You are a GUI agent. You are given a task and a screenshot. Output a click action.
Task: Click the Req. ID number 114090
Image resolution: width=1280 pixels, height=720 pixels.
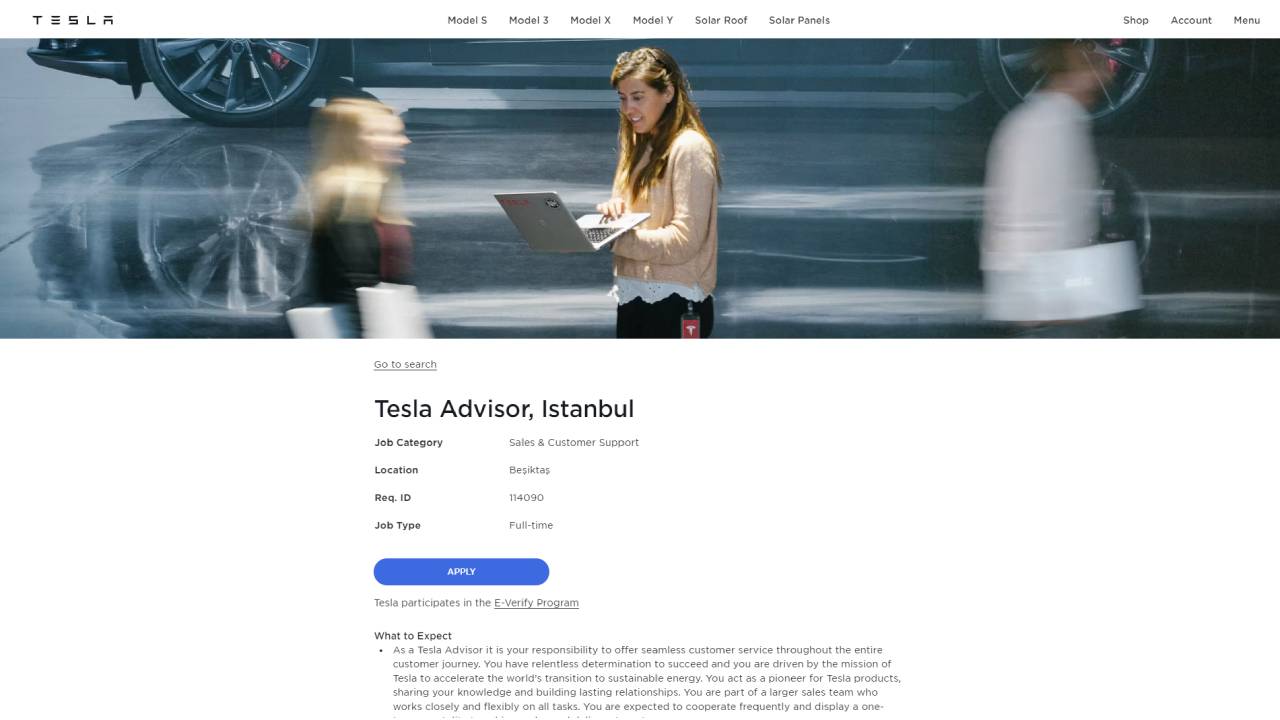pos(526,498)
